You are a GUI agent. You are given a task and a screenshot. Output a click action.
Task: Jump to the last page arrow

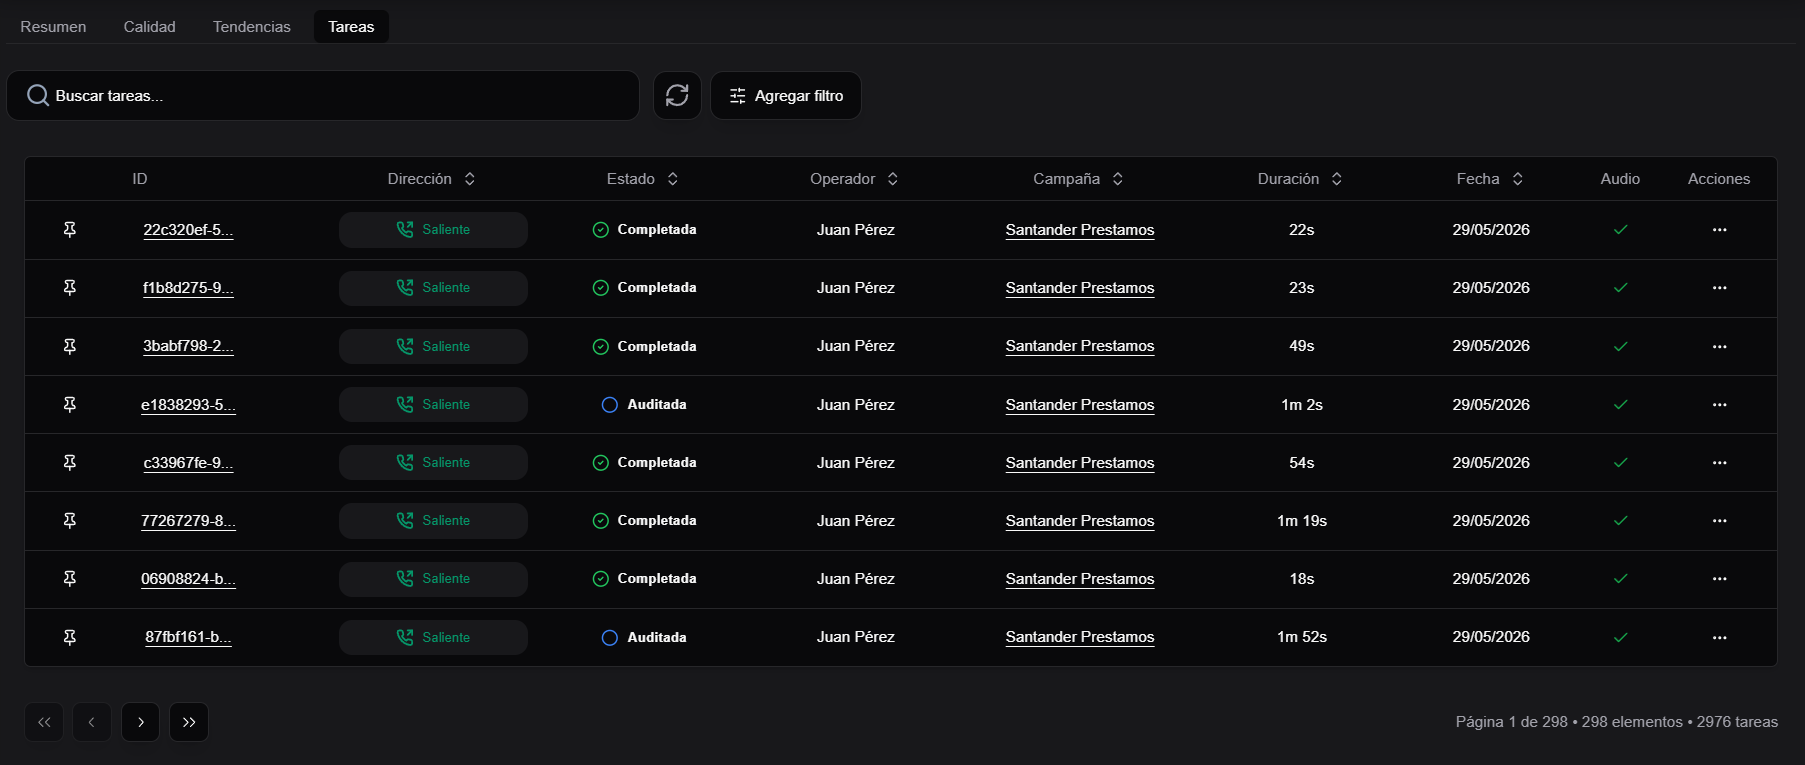coord(189,722)
